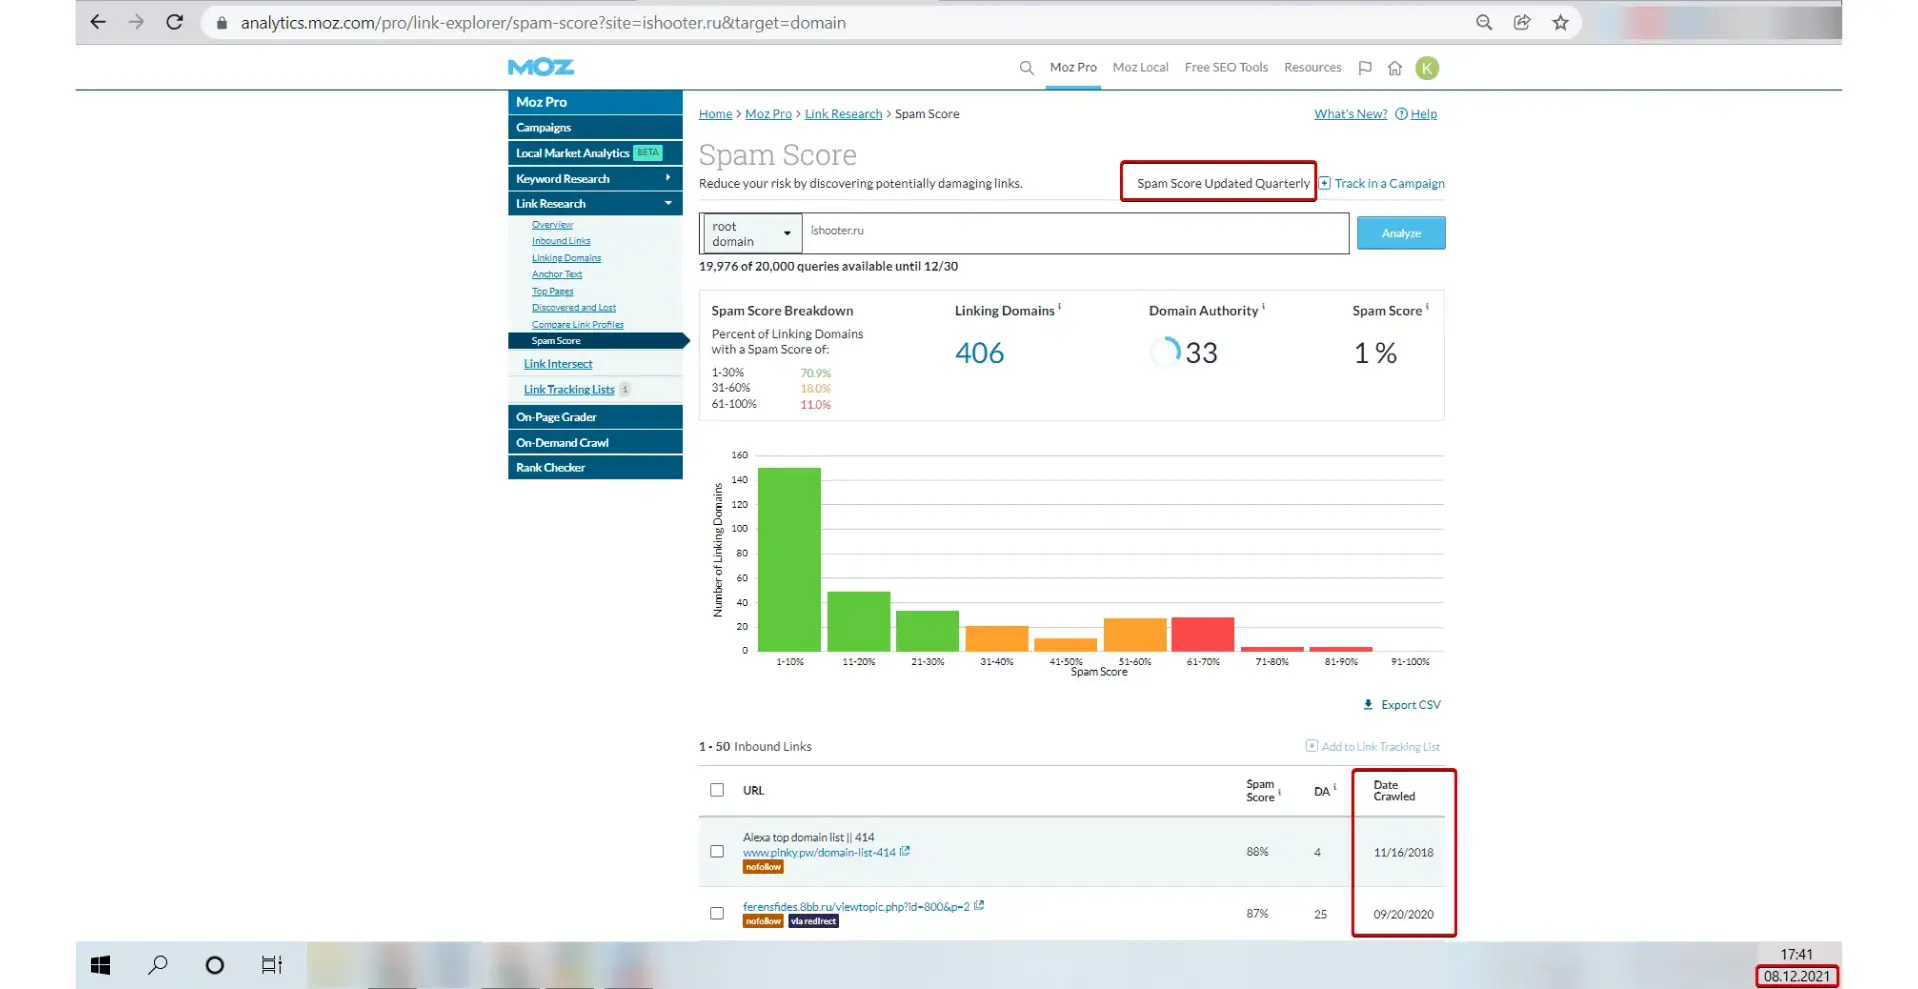Click the 51-60% orange chart bar
The width and height of the screenshot is (1918, 989).
[x=1135, y=635]
